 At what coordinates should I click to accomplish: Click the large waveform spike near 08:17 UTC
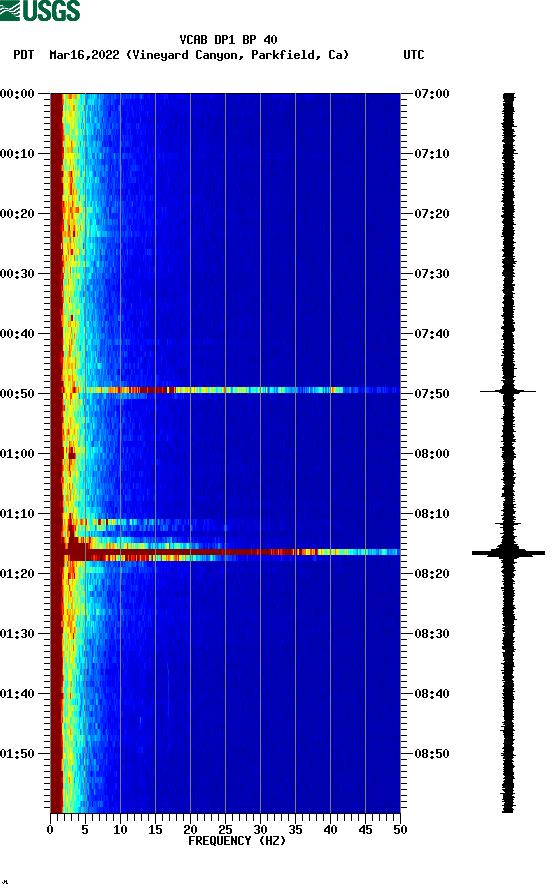pos(508,552)
